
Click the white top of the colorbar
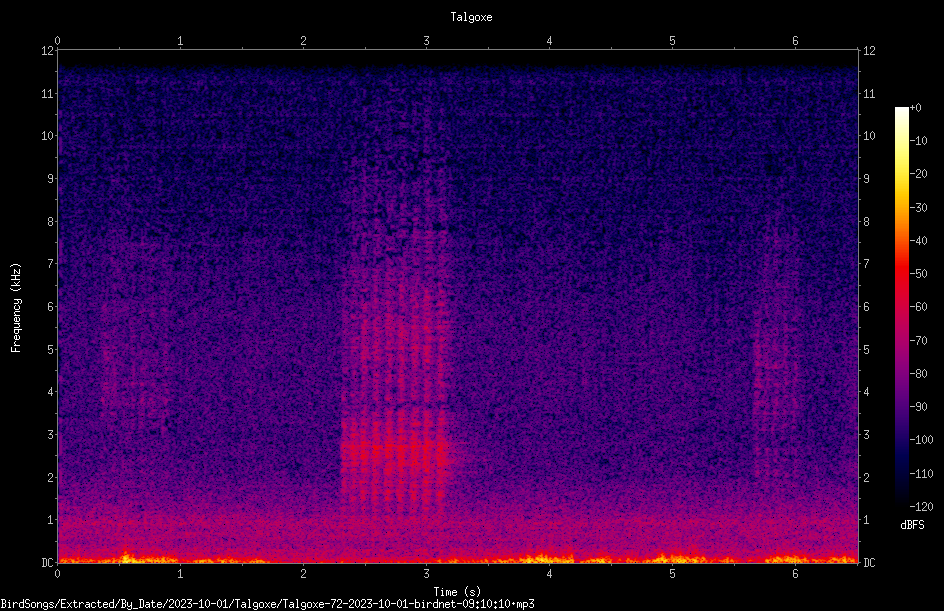[x=901, y=113]
